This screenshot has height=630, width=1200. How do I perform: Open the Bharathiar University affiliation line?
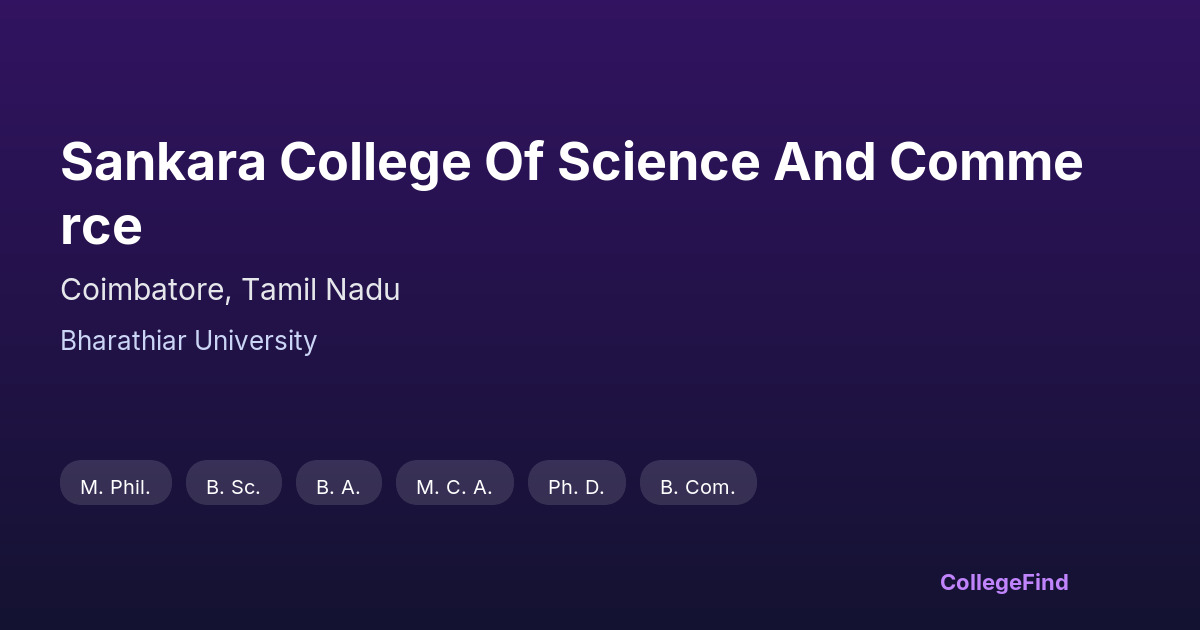[x=188, y=341]
